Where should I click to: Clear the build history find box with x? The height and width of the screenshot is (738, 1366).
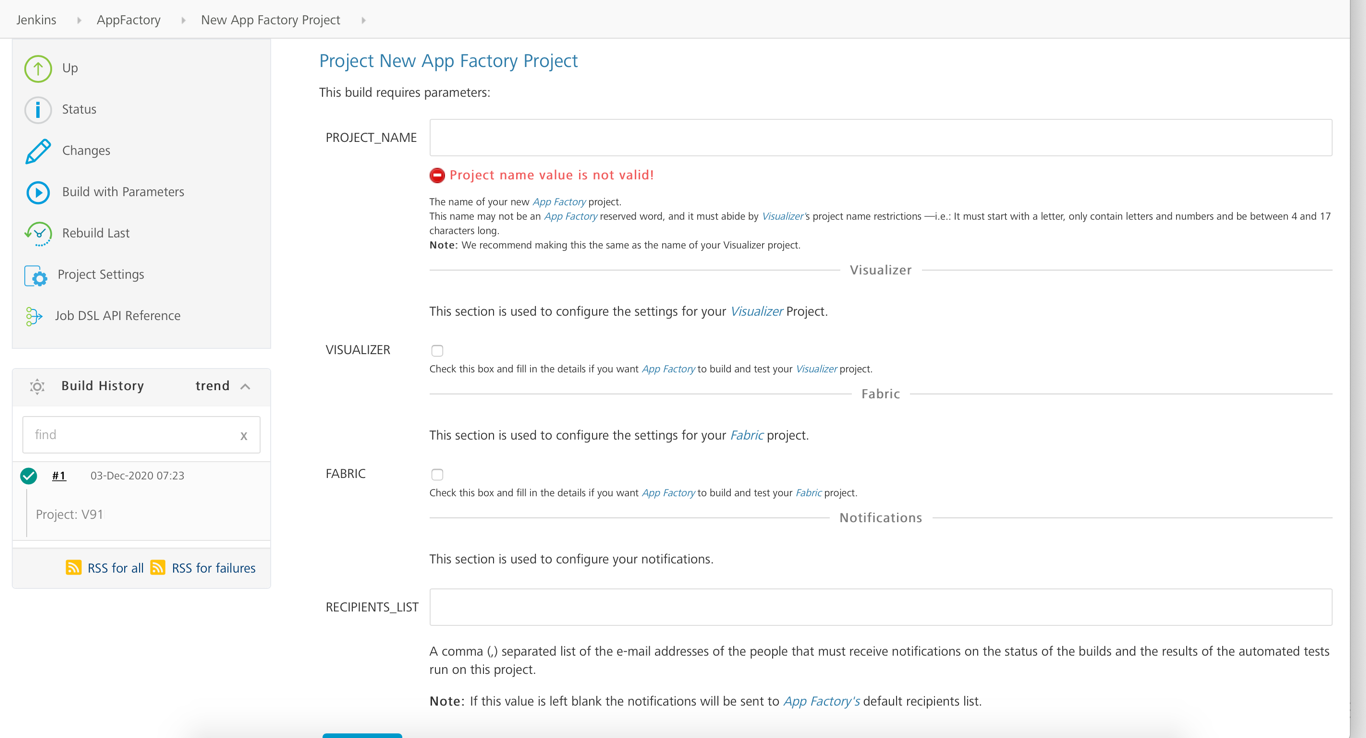pyautogui.click(x=244, y=436)
